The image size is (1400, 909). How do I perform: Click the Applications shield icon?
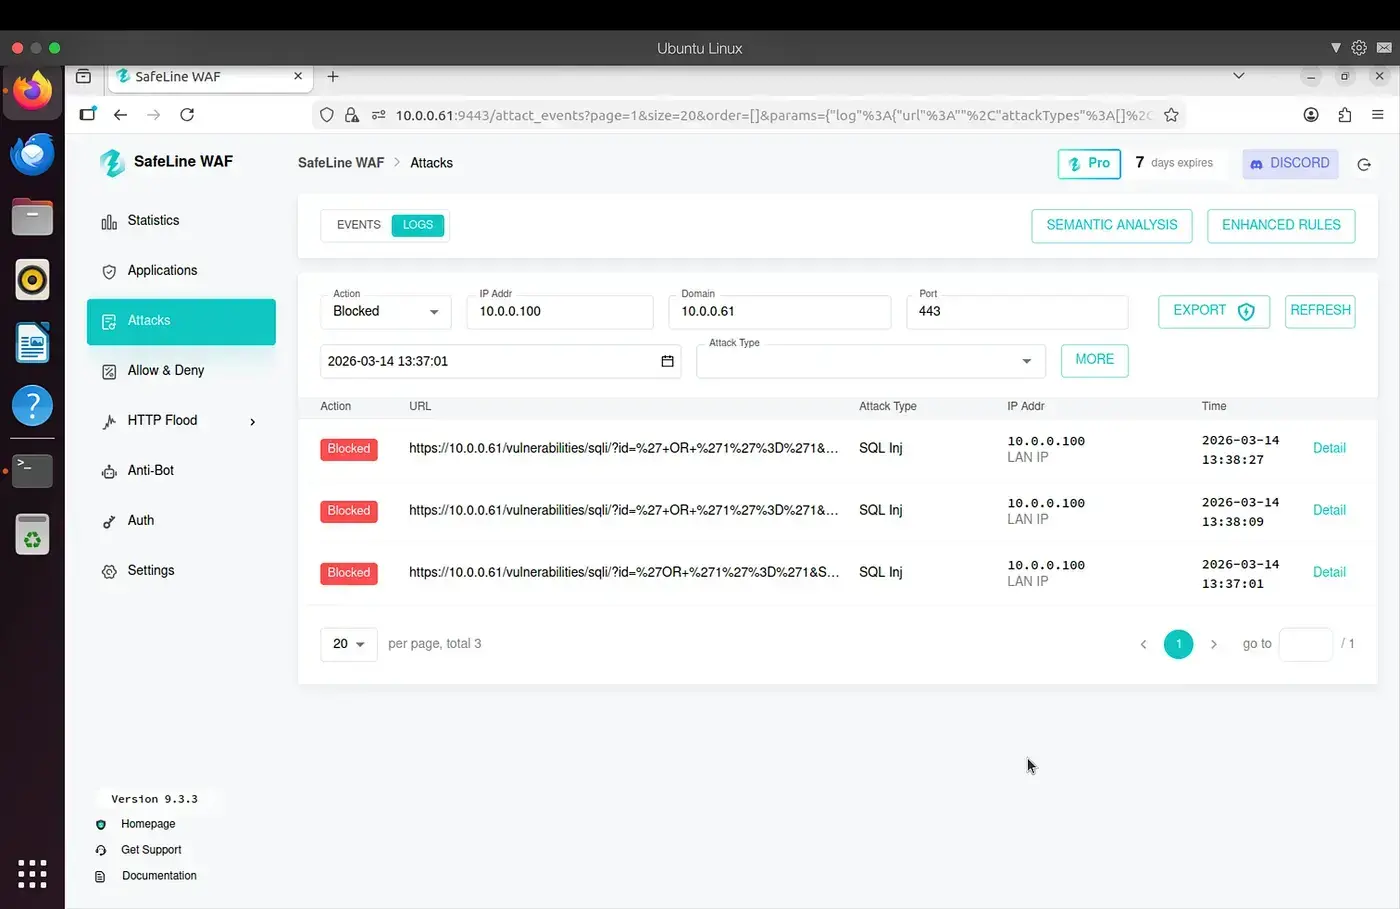[x=109, y=272]
